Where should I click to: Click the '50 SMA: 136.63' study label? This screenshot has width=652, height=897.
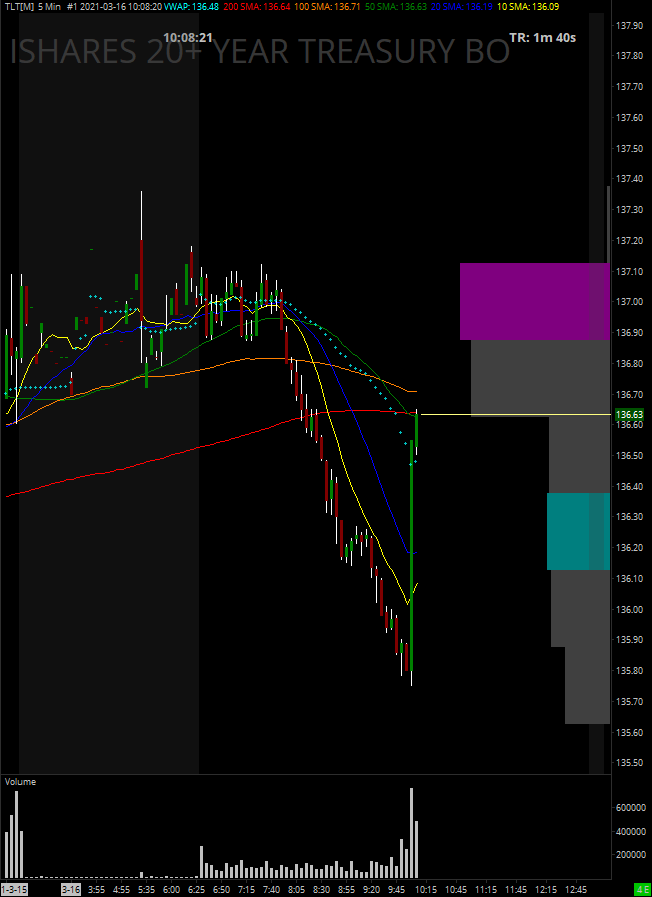click(x=394, y=6)
